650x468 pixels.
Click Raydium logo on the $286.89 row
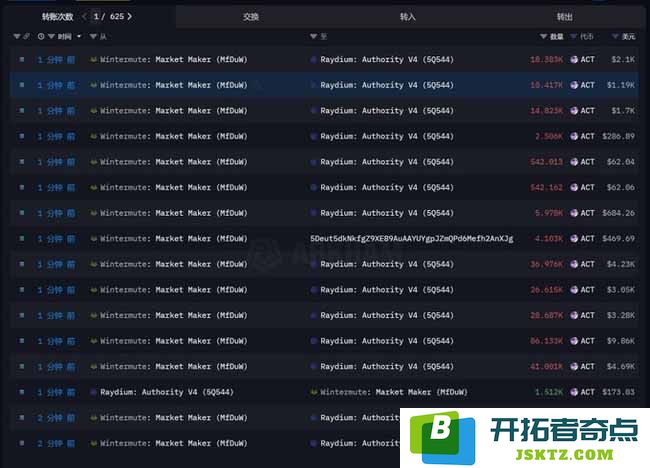[314, 136]
